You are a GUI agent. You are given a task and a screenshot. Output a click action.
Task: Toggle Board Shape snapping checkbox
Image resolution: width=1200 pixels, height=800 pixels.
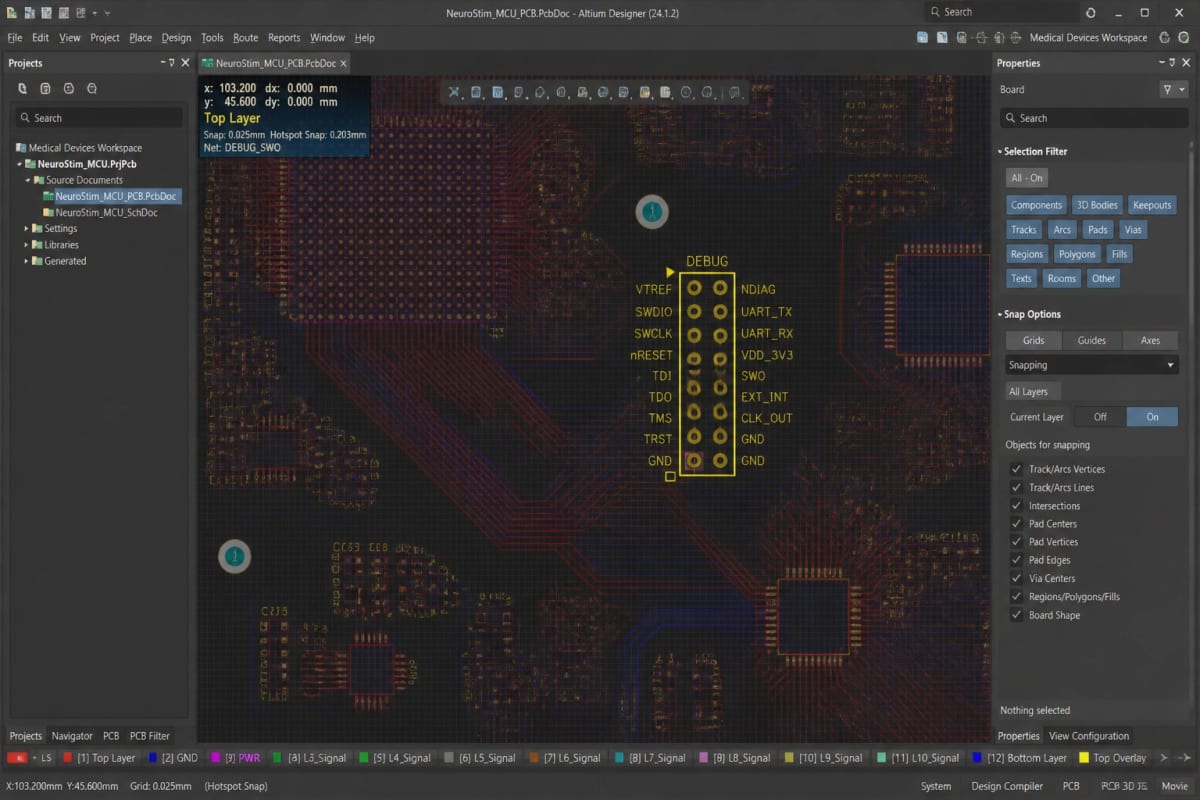tap(1016, 615)
